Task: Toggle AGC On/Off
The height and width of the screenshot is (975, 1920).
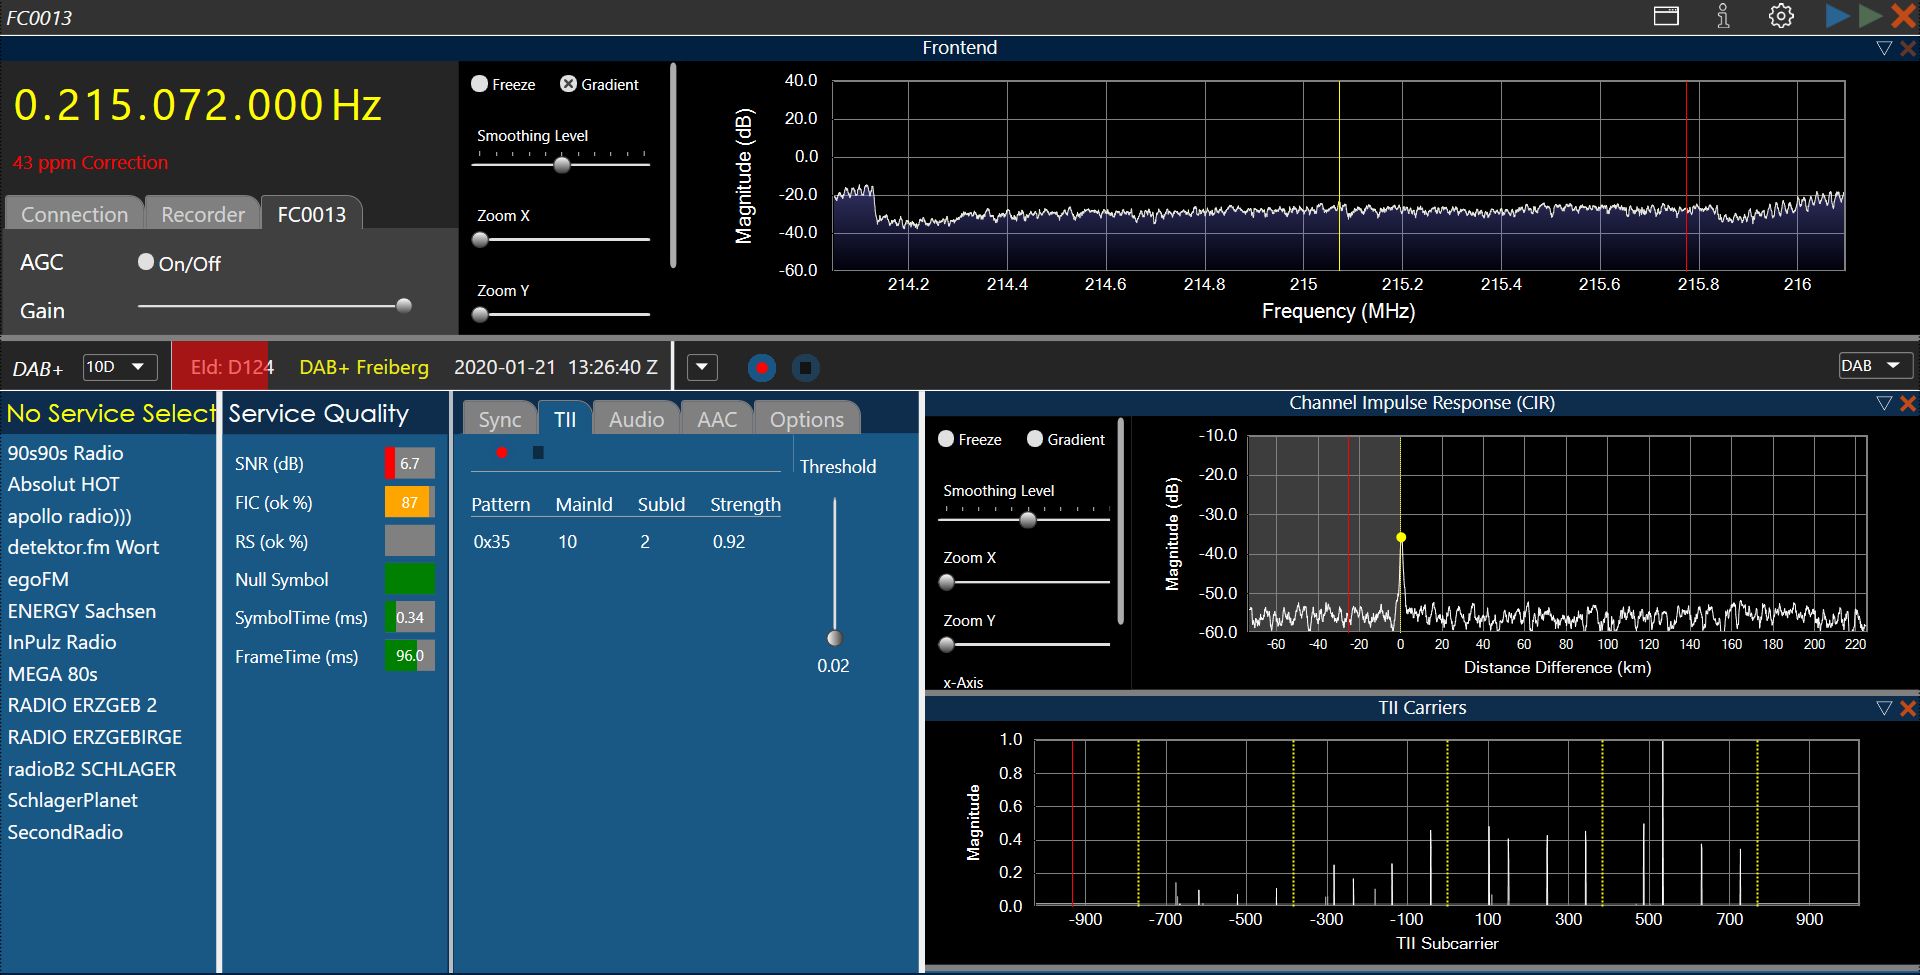Action: pyautogui.click(x=146, y=262)
